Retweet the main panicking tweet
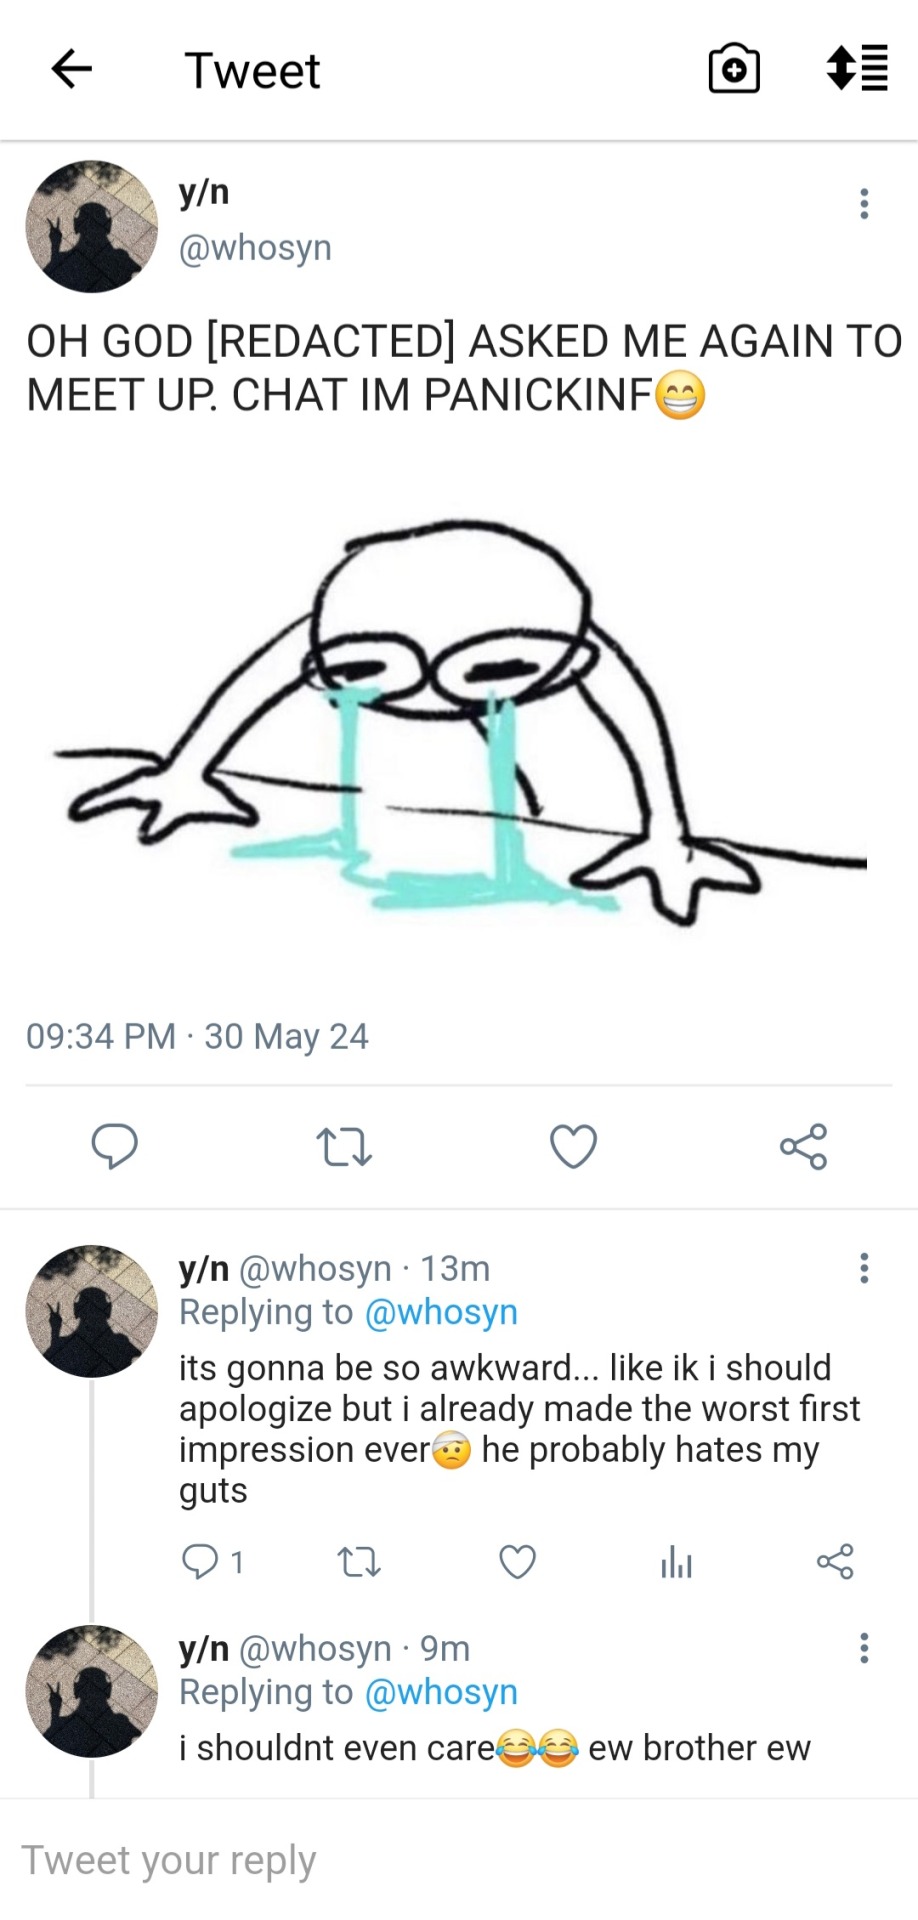The image size is (918, 1920). click(x=344, y=1146)
